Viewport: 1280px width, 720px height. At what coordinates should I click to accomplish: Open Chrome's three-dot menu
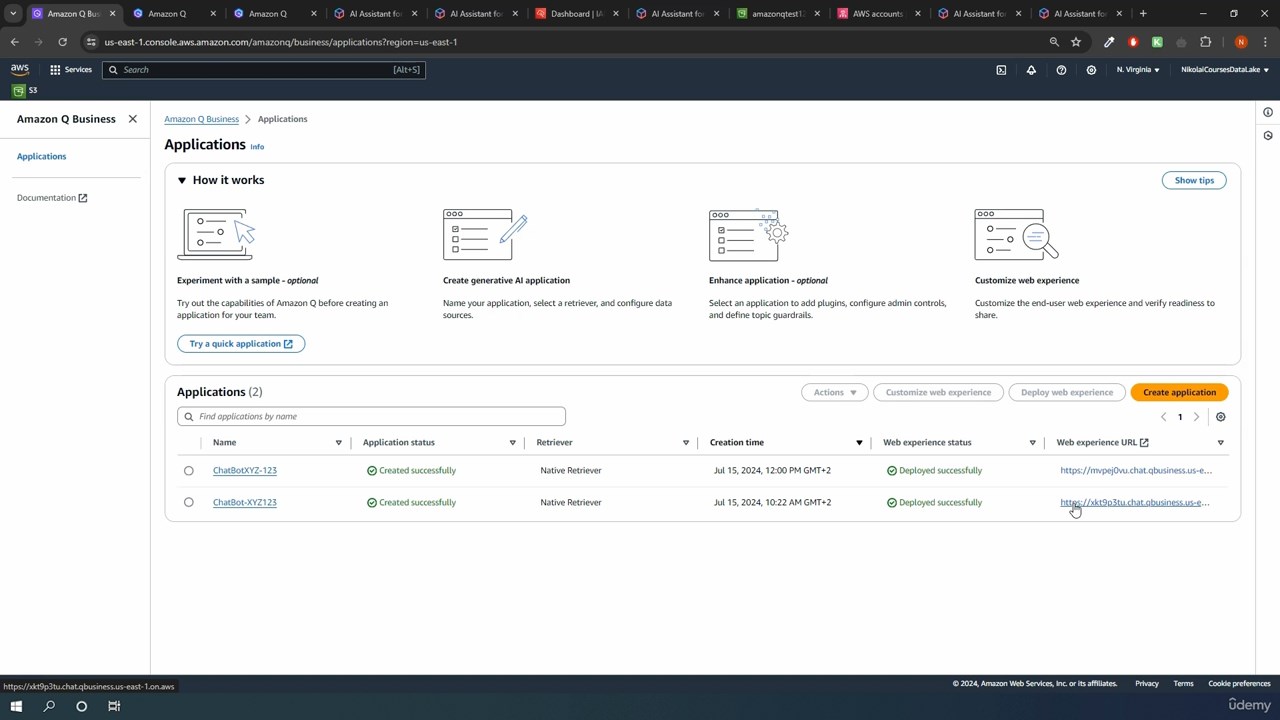coord(1265,42)
